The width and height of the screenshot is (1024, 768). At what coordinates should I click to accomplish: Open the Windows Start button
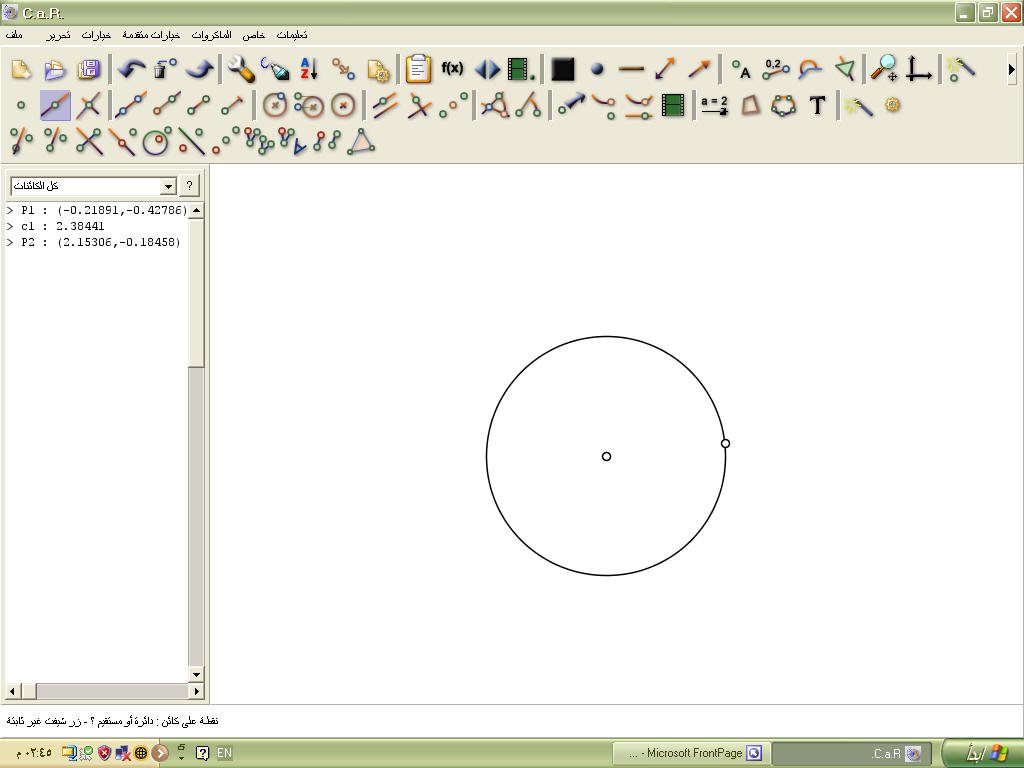tap(984, 753)
